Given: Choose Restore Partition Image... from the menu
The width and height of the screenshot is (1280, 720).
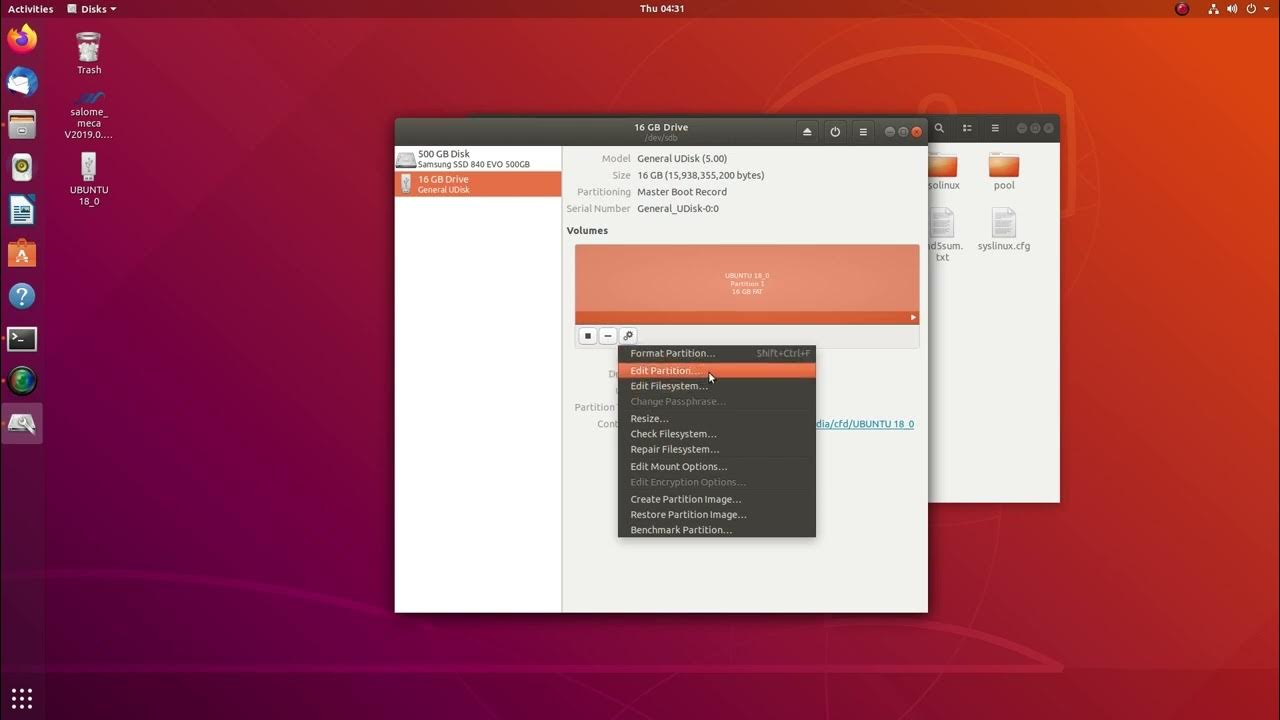Looking at the screenshot, I should (717, 514).
